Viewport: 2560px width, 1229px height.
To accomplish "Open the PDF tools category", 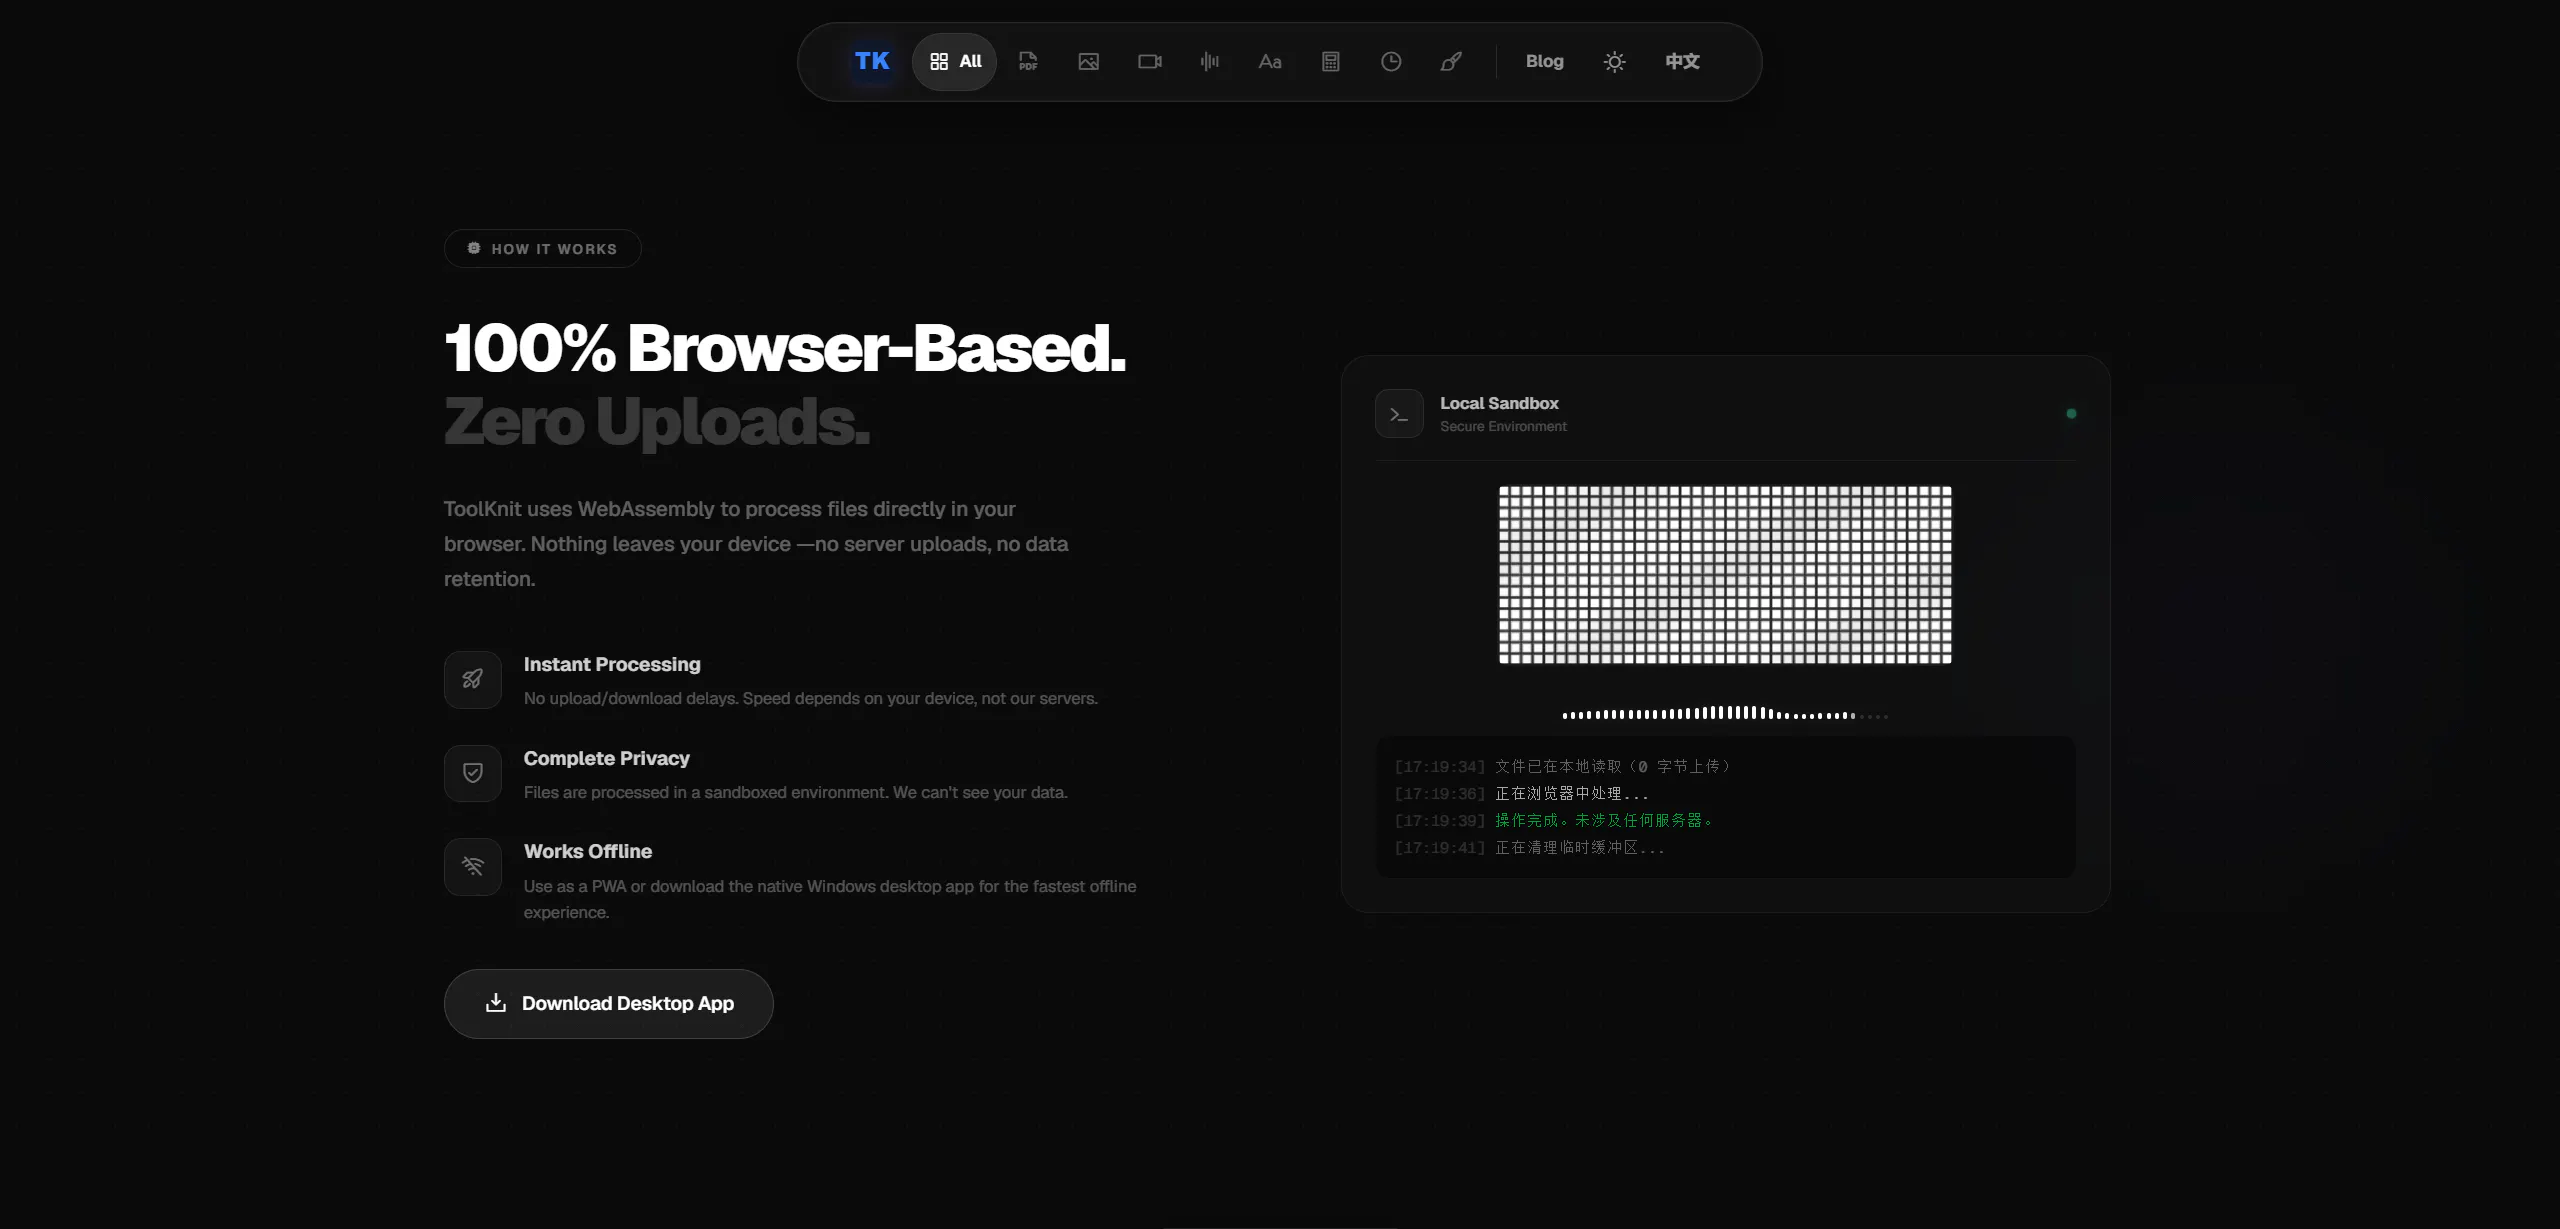I will click(1028, 61).
